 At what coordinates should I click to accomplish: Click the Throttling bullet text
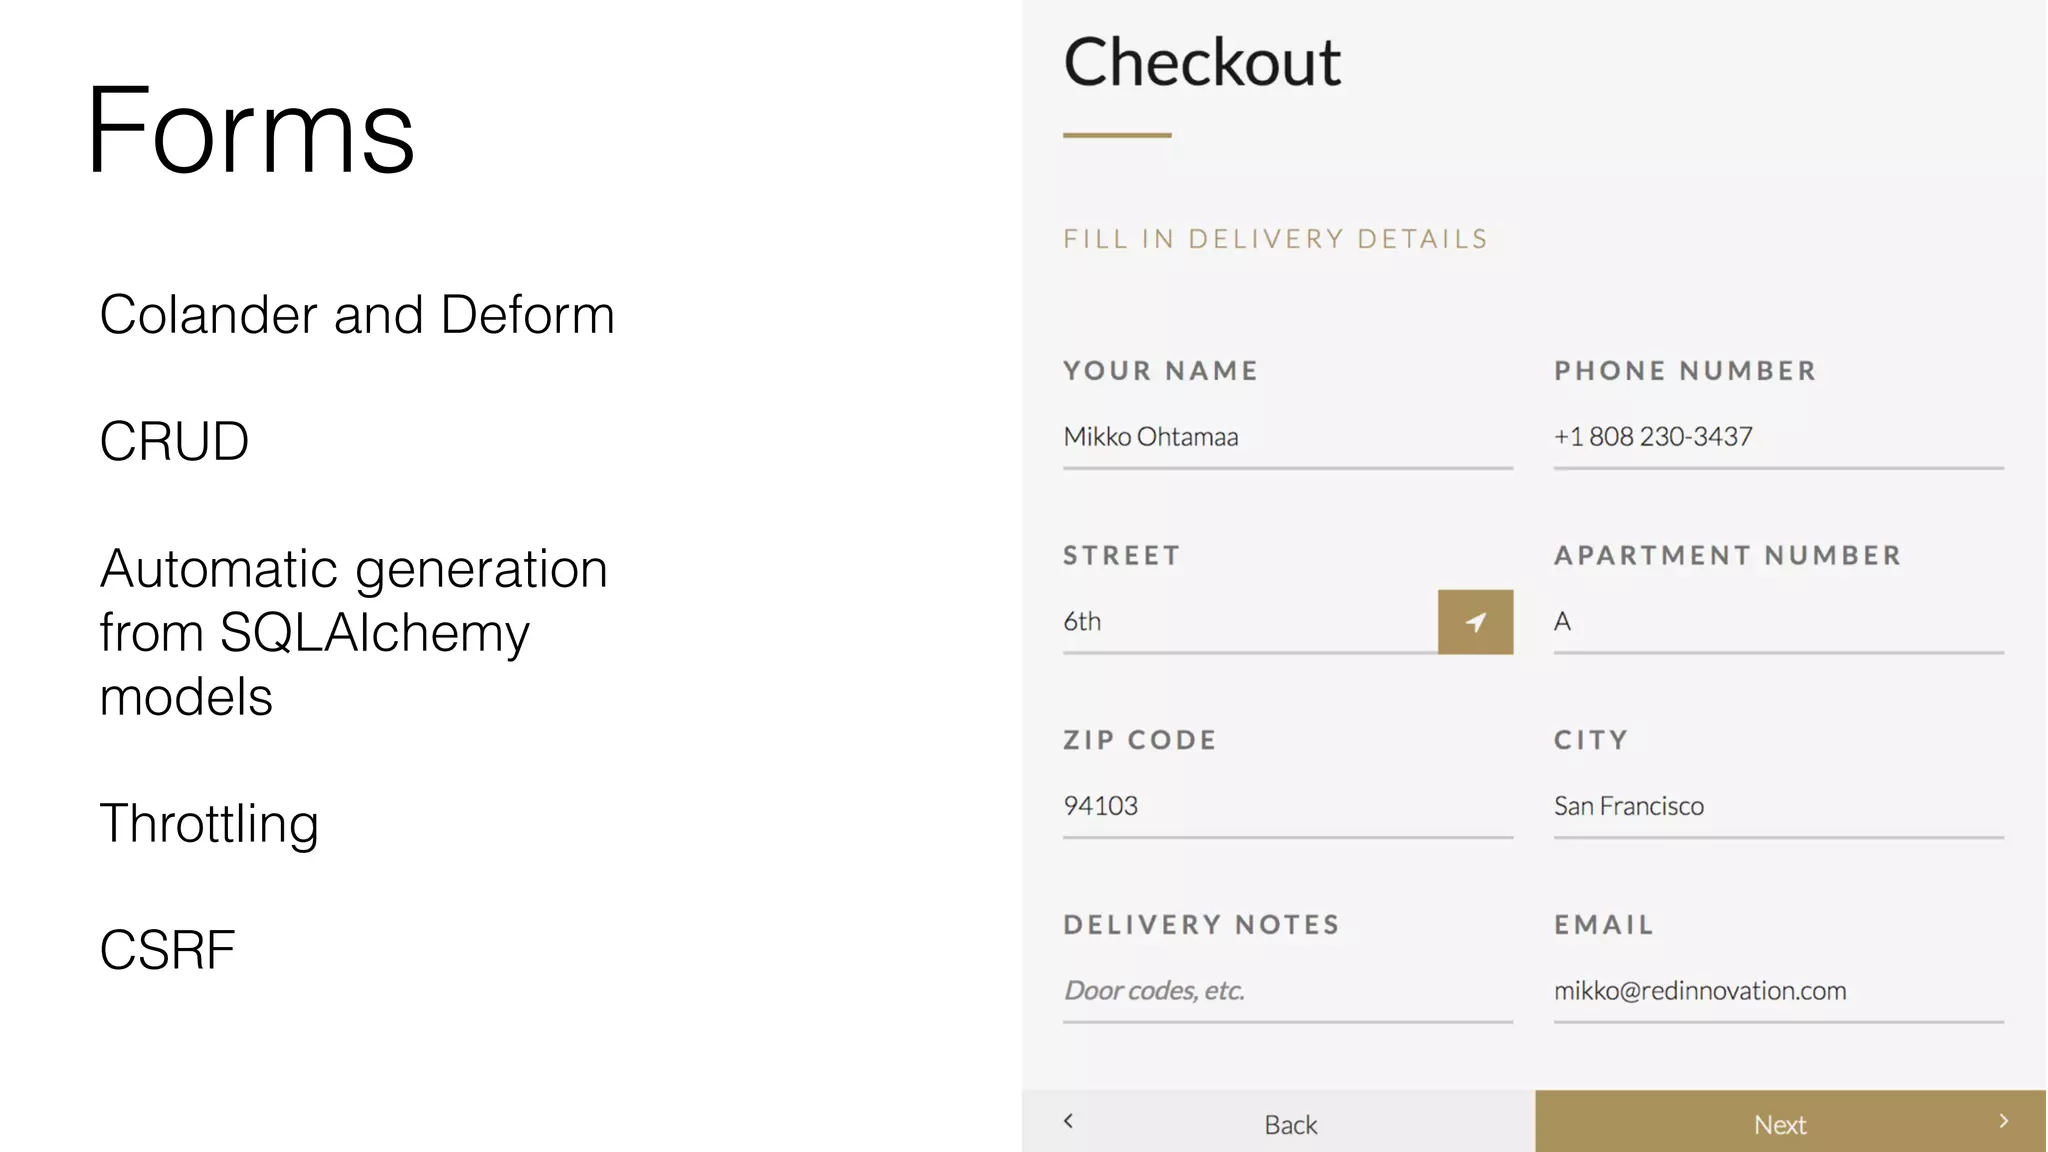(209, 824)
